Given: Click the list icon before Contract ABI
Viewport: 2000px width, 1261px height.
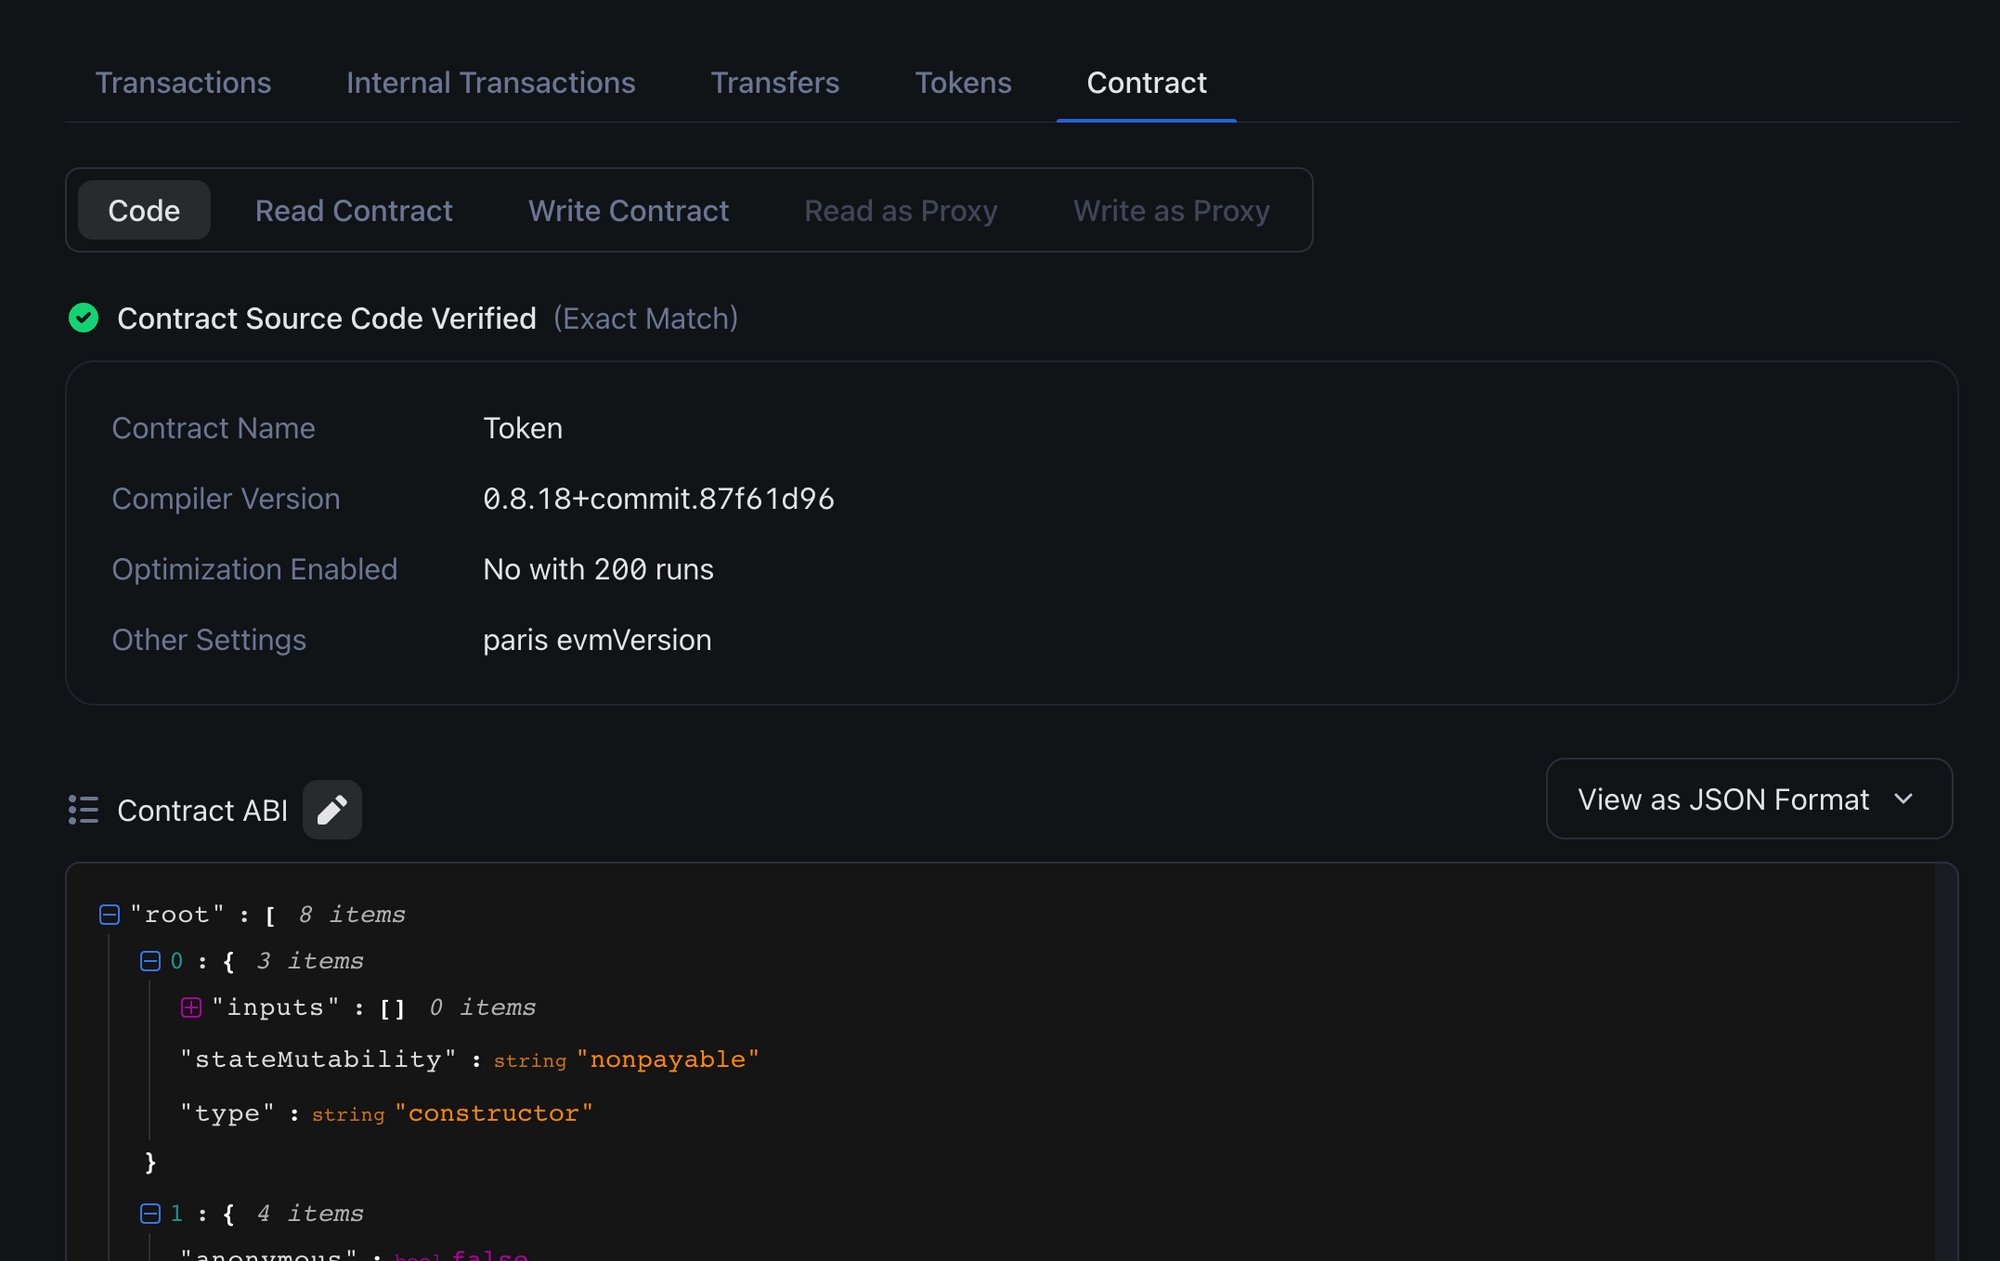Looking at the screenshot, I should 84,810.
